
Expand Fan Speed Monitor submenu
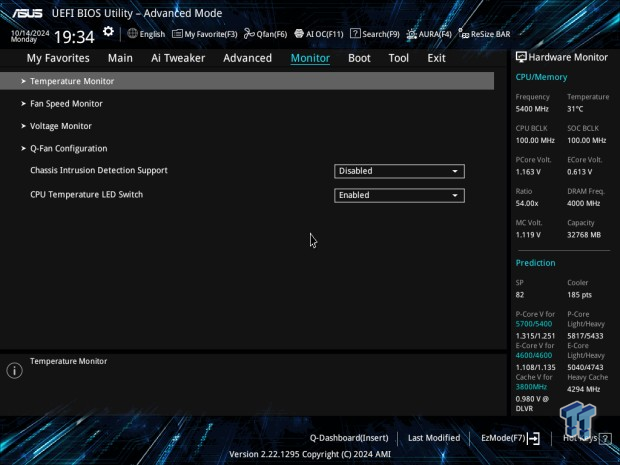(66, 104)
